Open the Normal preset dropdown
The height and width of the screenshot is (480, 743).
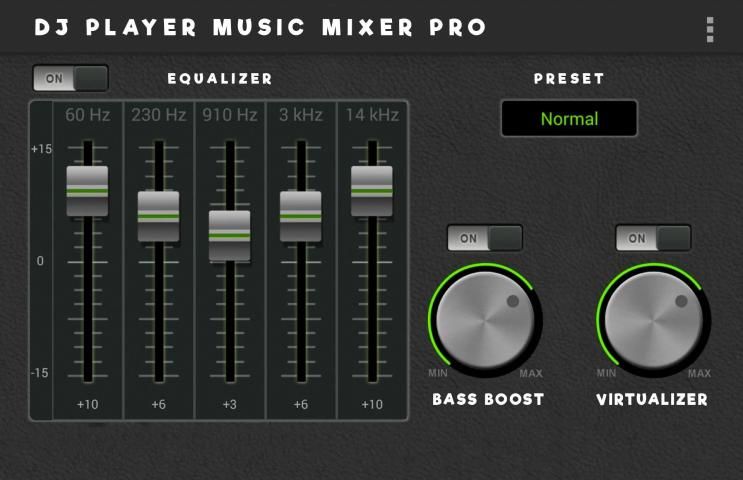569,119
